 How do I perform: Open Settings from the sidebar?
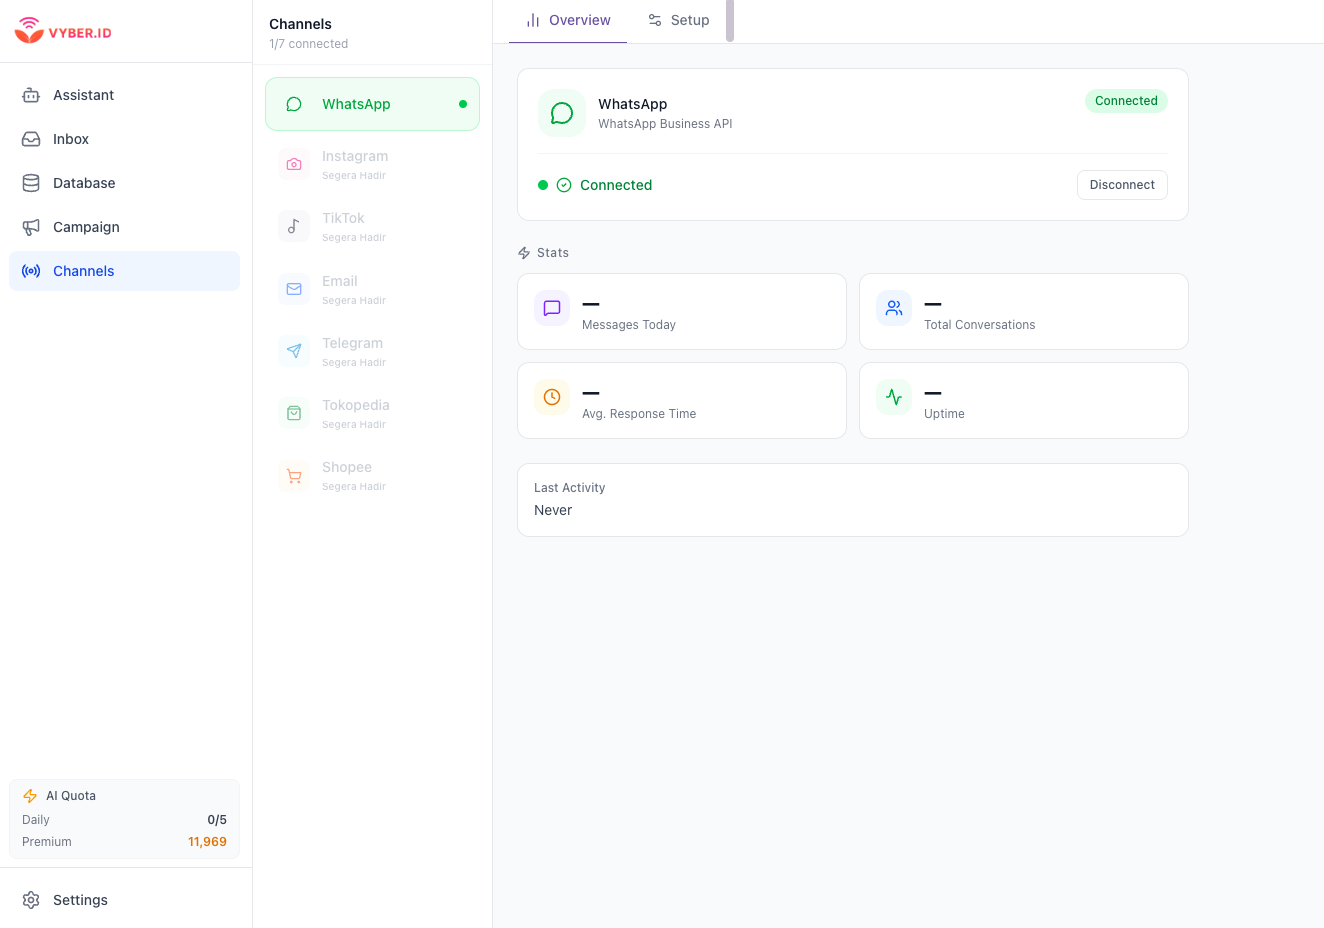124,900
